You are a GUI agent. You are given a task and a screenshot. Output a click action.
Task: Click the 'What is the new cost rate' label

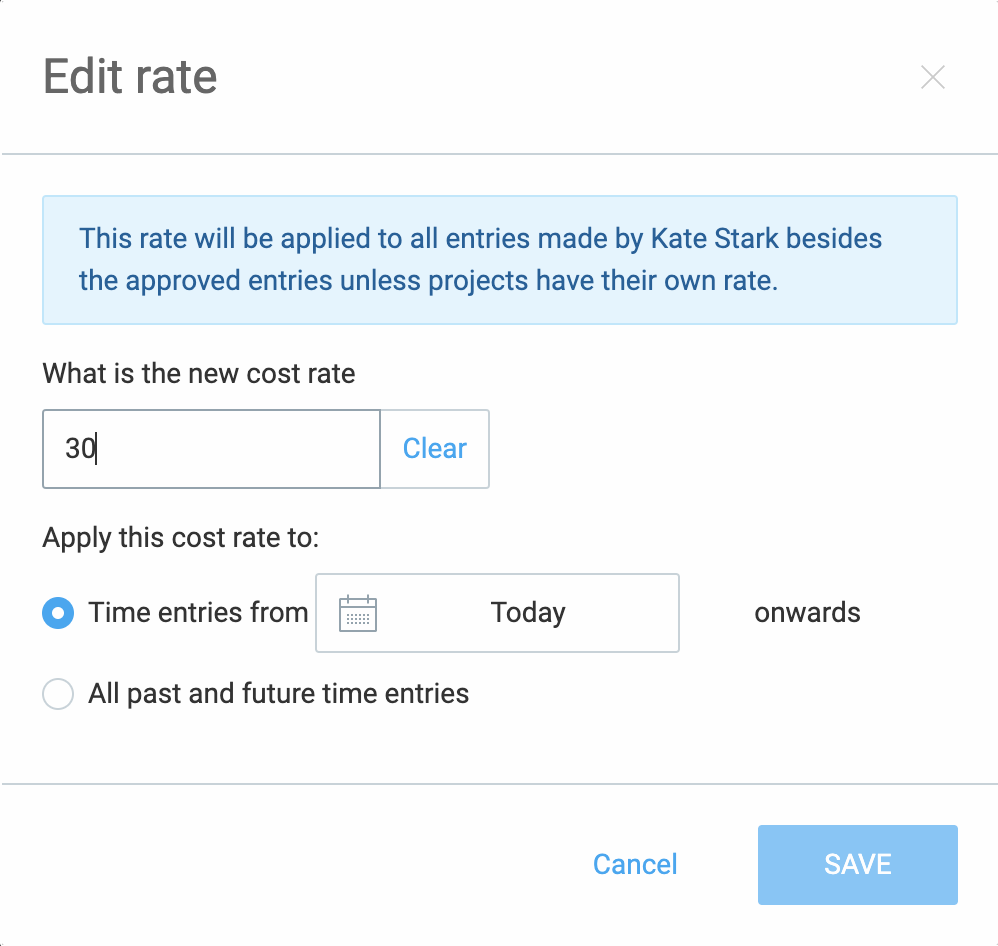199,373
